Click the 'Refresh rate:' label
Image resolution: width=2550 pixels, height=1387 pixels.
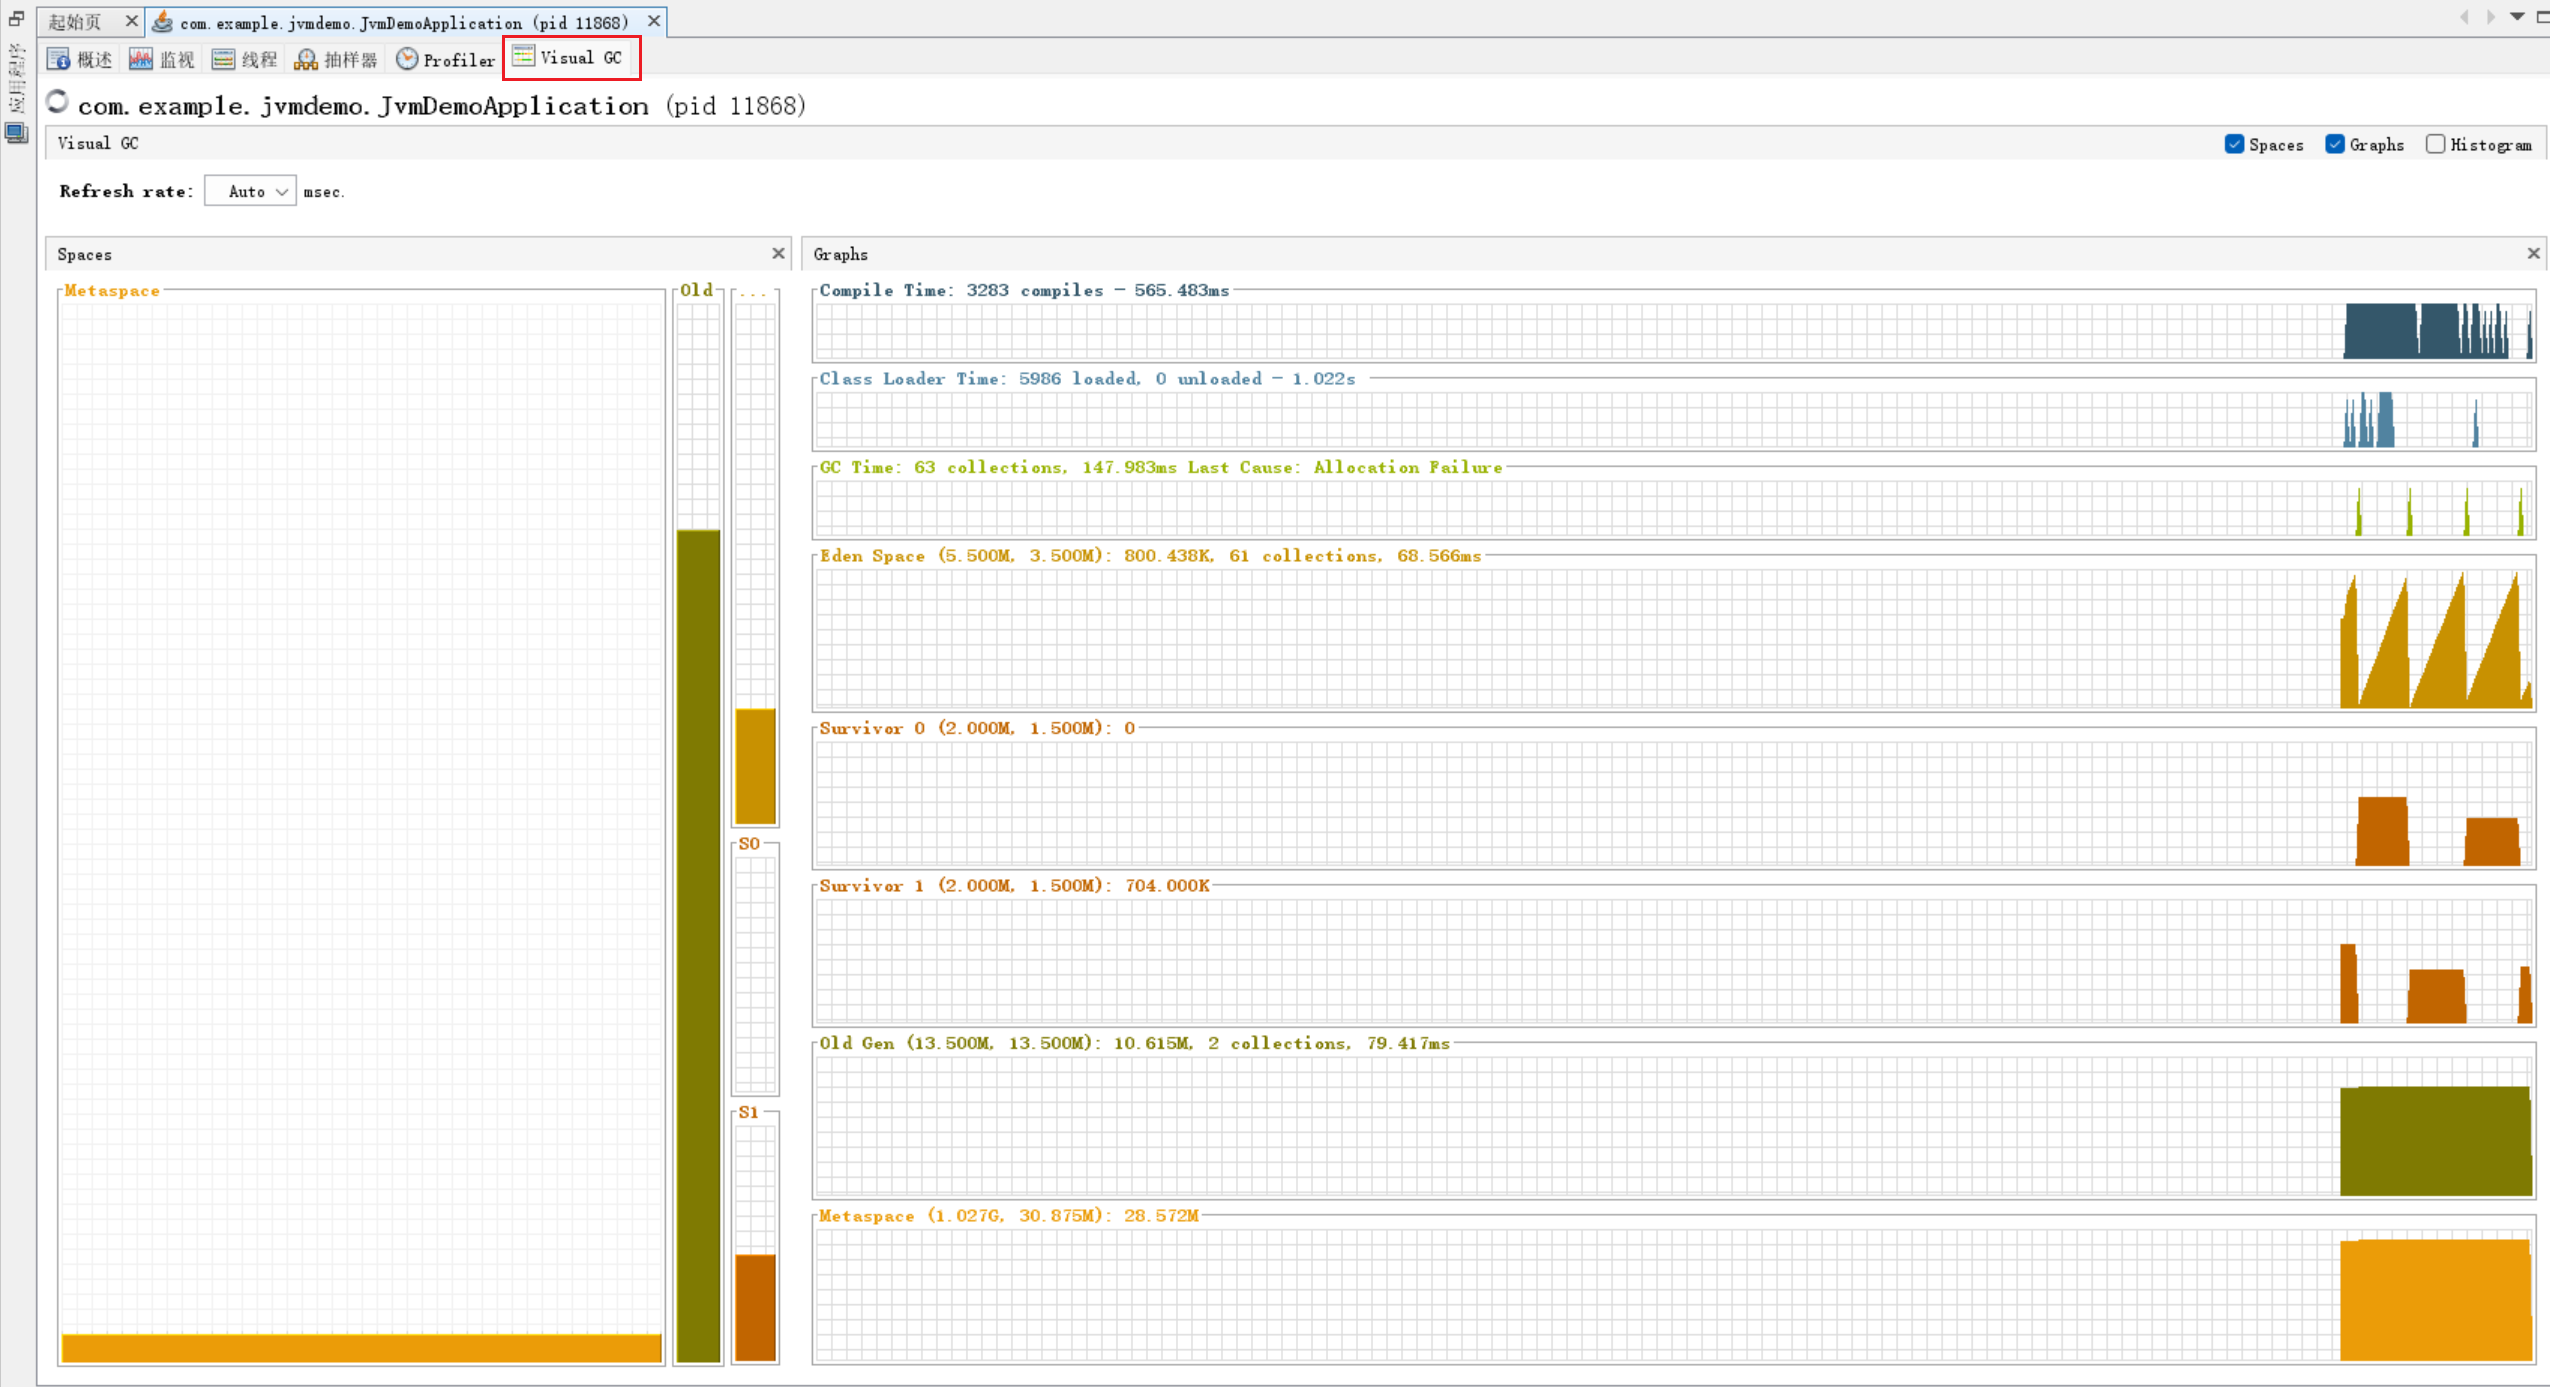coord(126,191)
